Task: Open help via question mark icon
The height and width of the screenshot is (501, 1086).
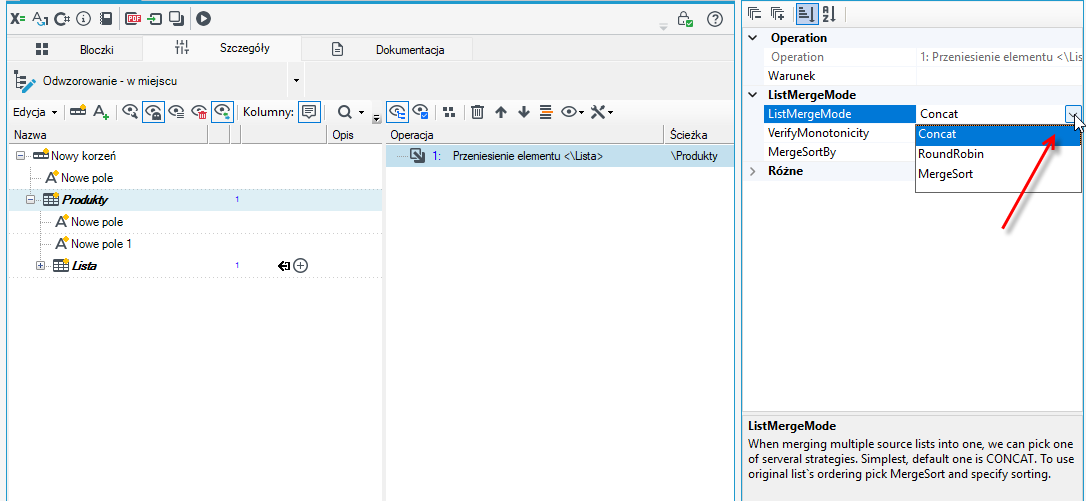Action: click(x=715, y=19)
